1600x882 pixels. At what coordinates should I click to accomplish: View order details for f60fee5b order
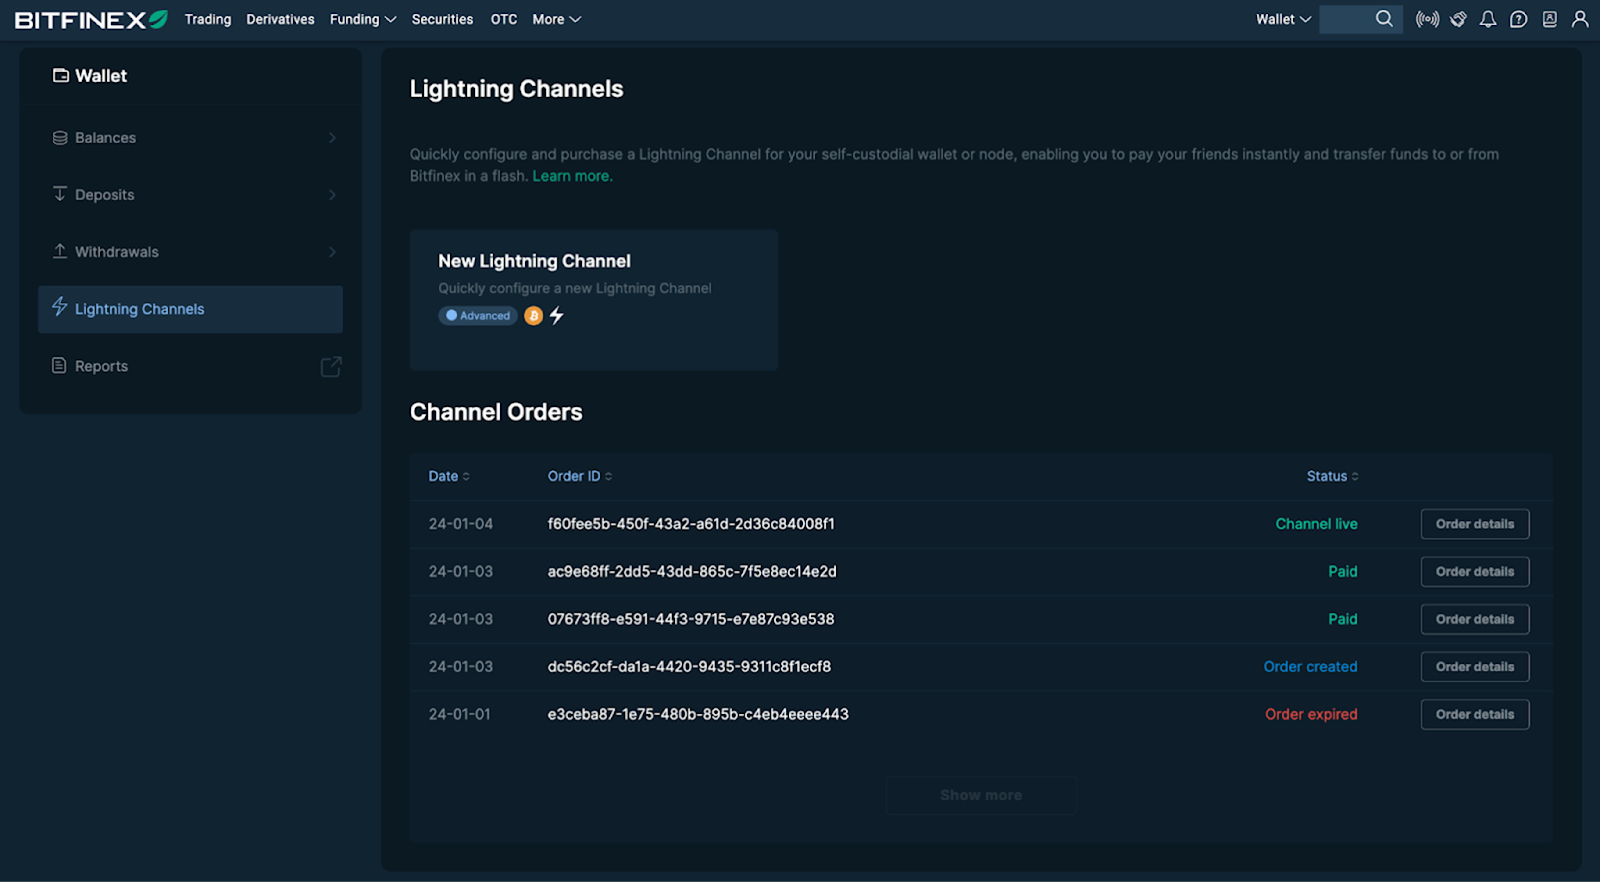coord(1475,524)
